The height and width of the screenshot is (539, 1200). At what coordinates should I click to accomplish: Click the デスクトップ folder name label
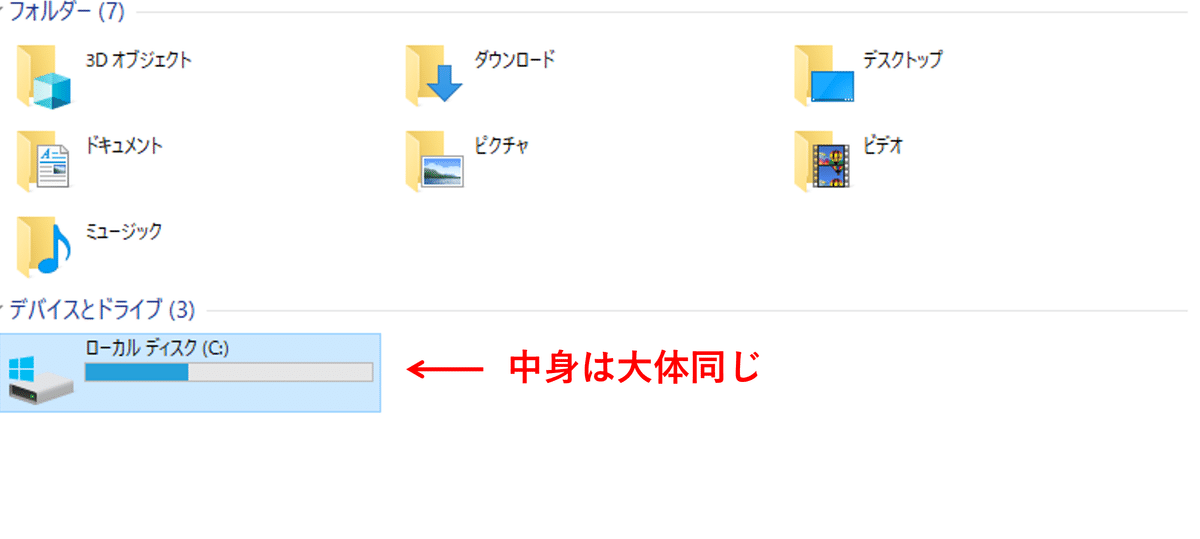(902, 60)
